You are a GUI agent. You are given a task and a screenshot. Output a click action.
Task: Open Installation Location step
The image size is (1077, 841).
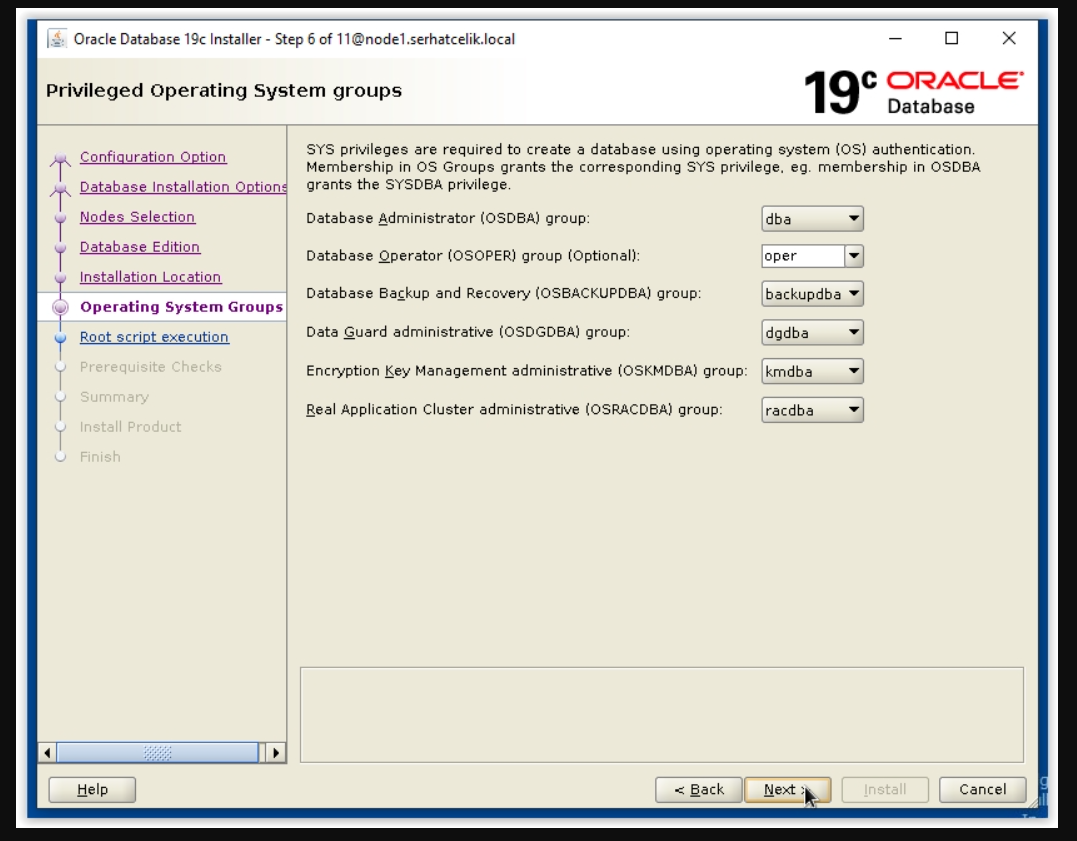point(150,277)
